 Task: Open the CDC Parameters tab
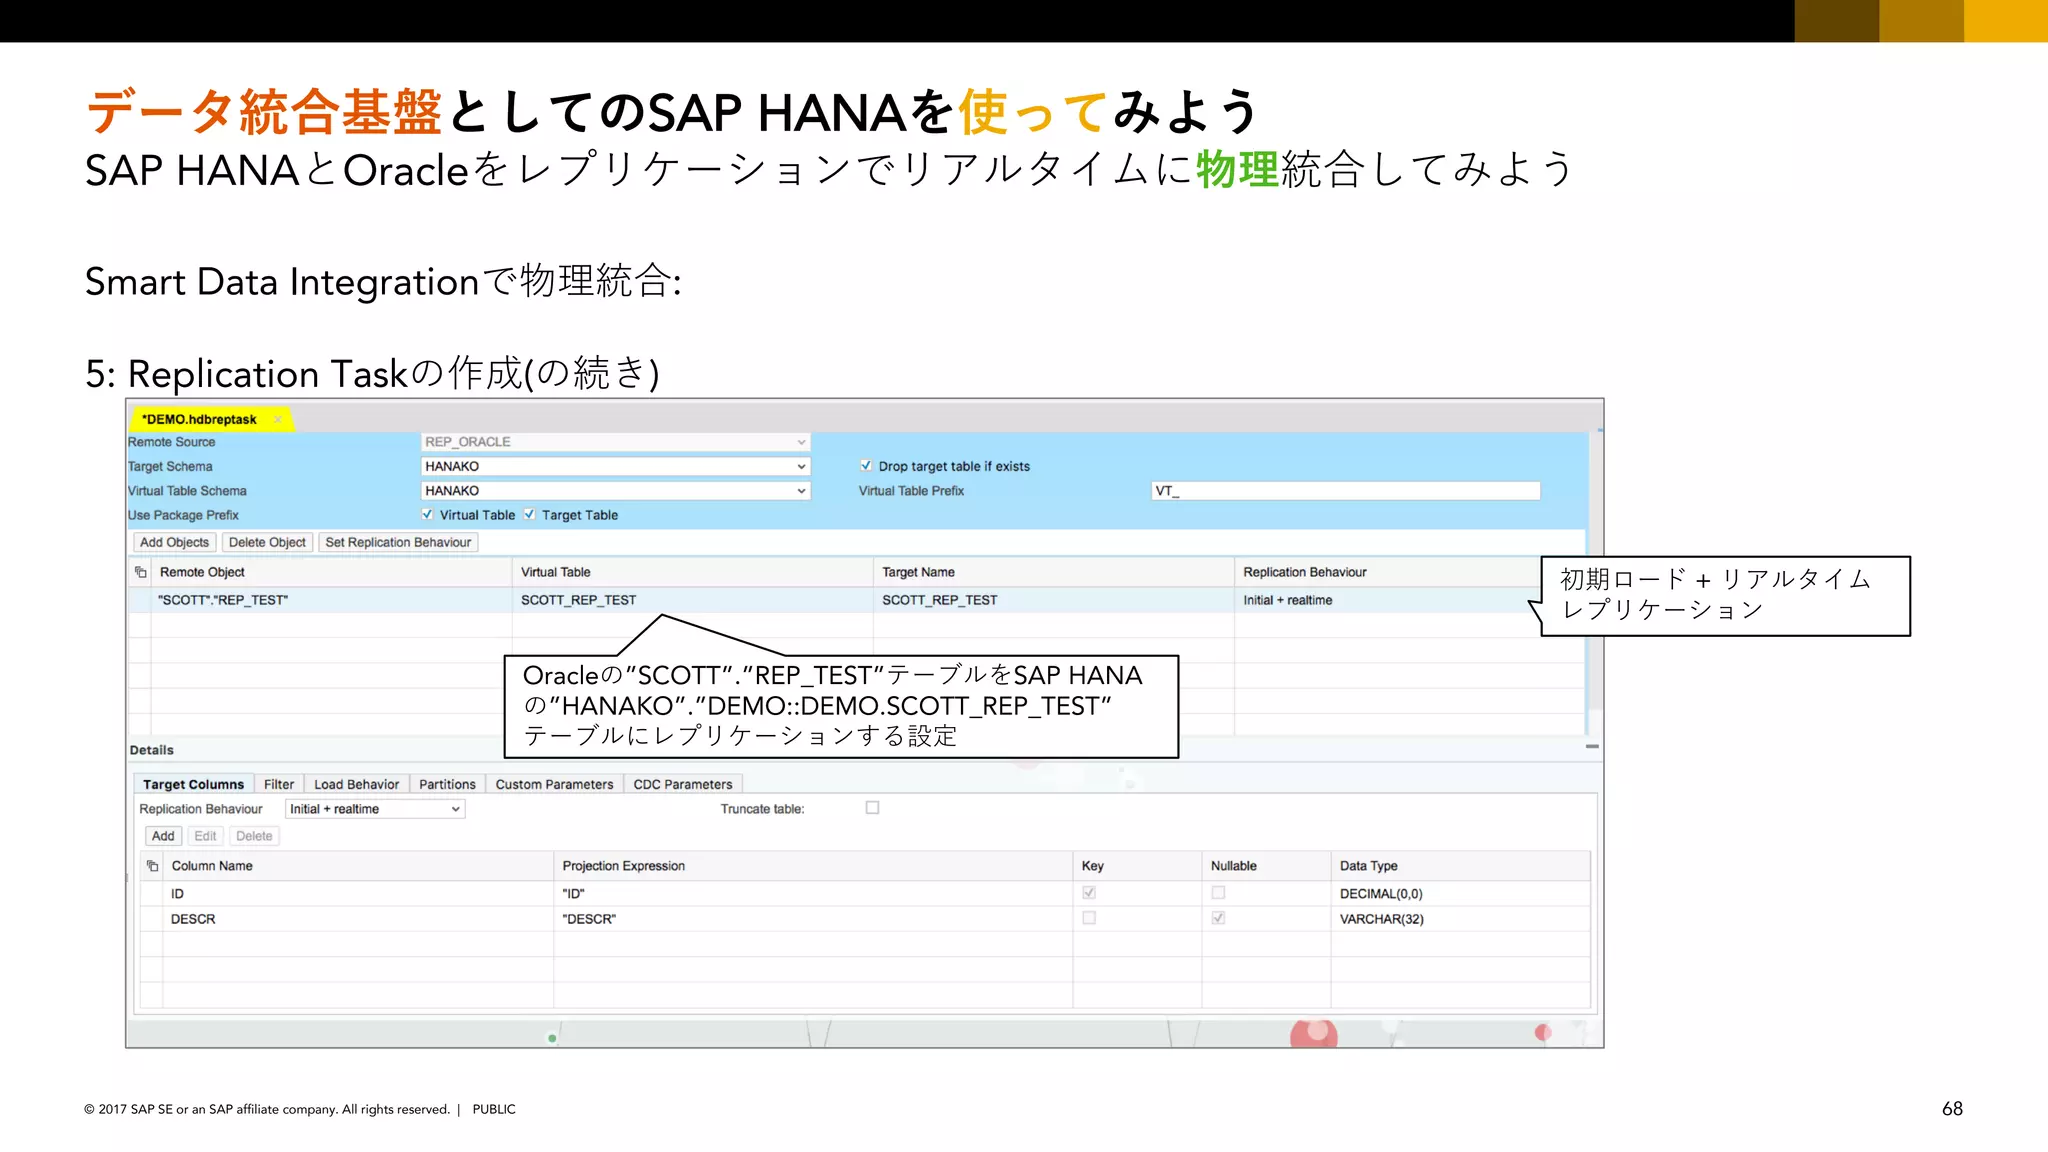coord(683,785)
